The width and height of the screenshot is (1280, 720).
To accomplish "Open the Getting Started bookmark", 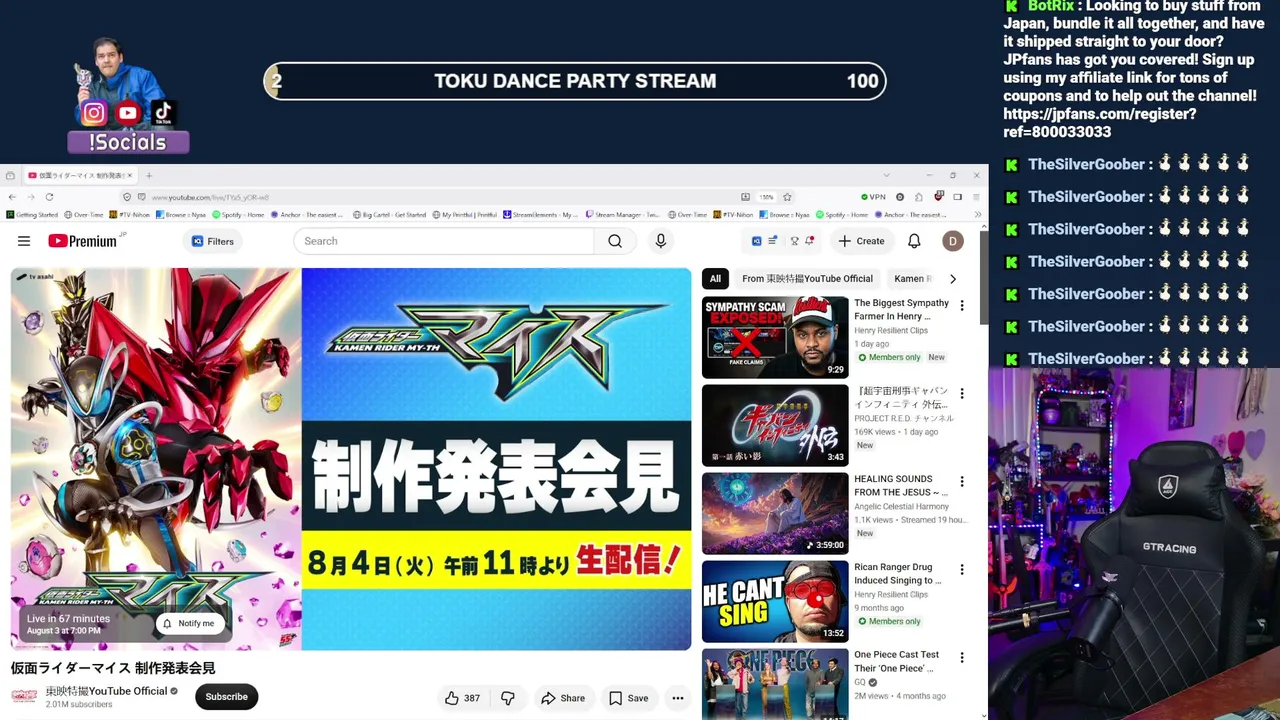I will pos(32,215).
